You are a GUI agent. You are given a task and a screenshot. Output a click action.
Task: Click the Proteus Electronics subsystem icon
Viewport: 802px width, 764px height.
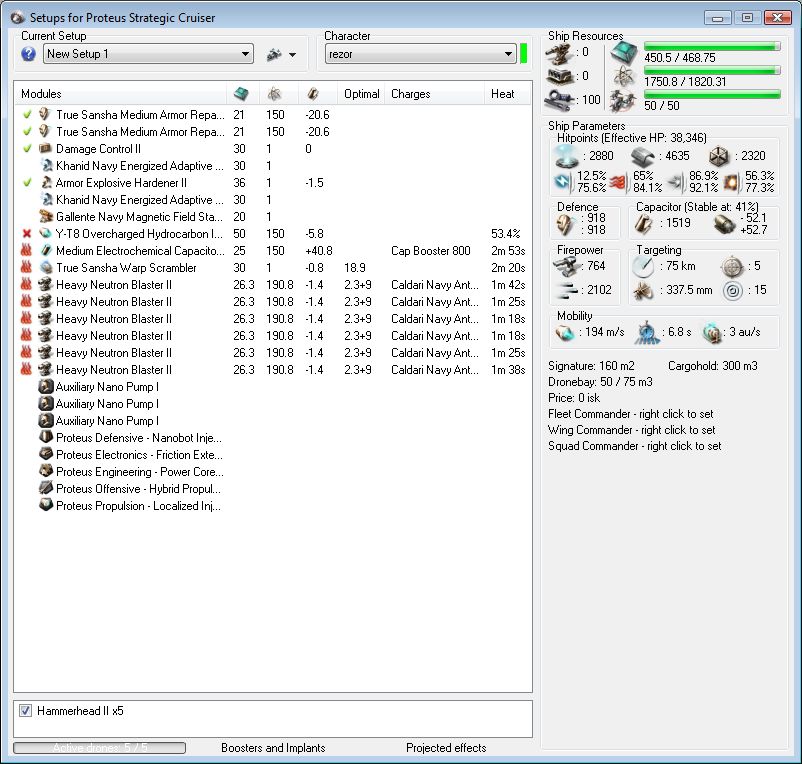46,454
